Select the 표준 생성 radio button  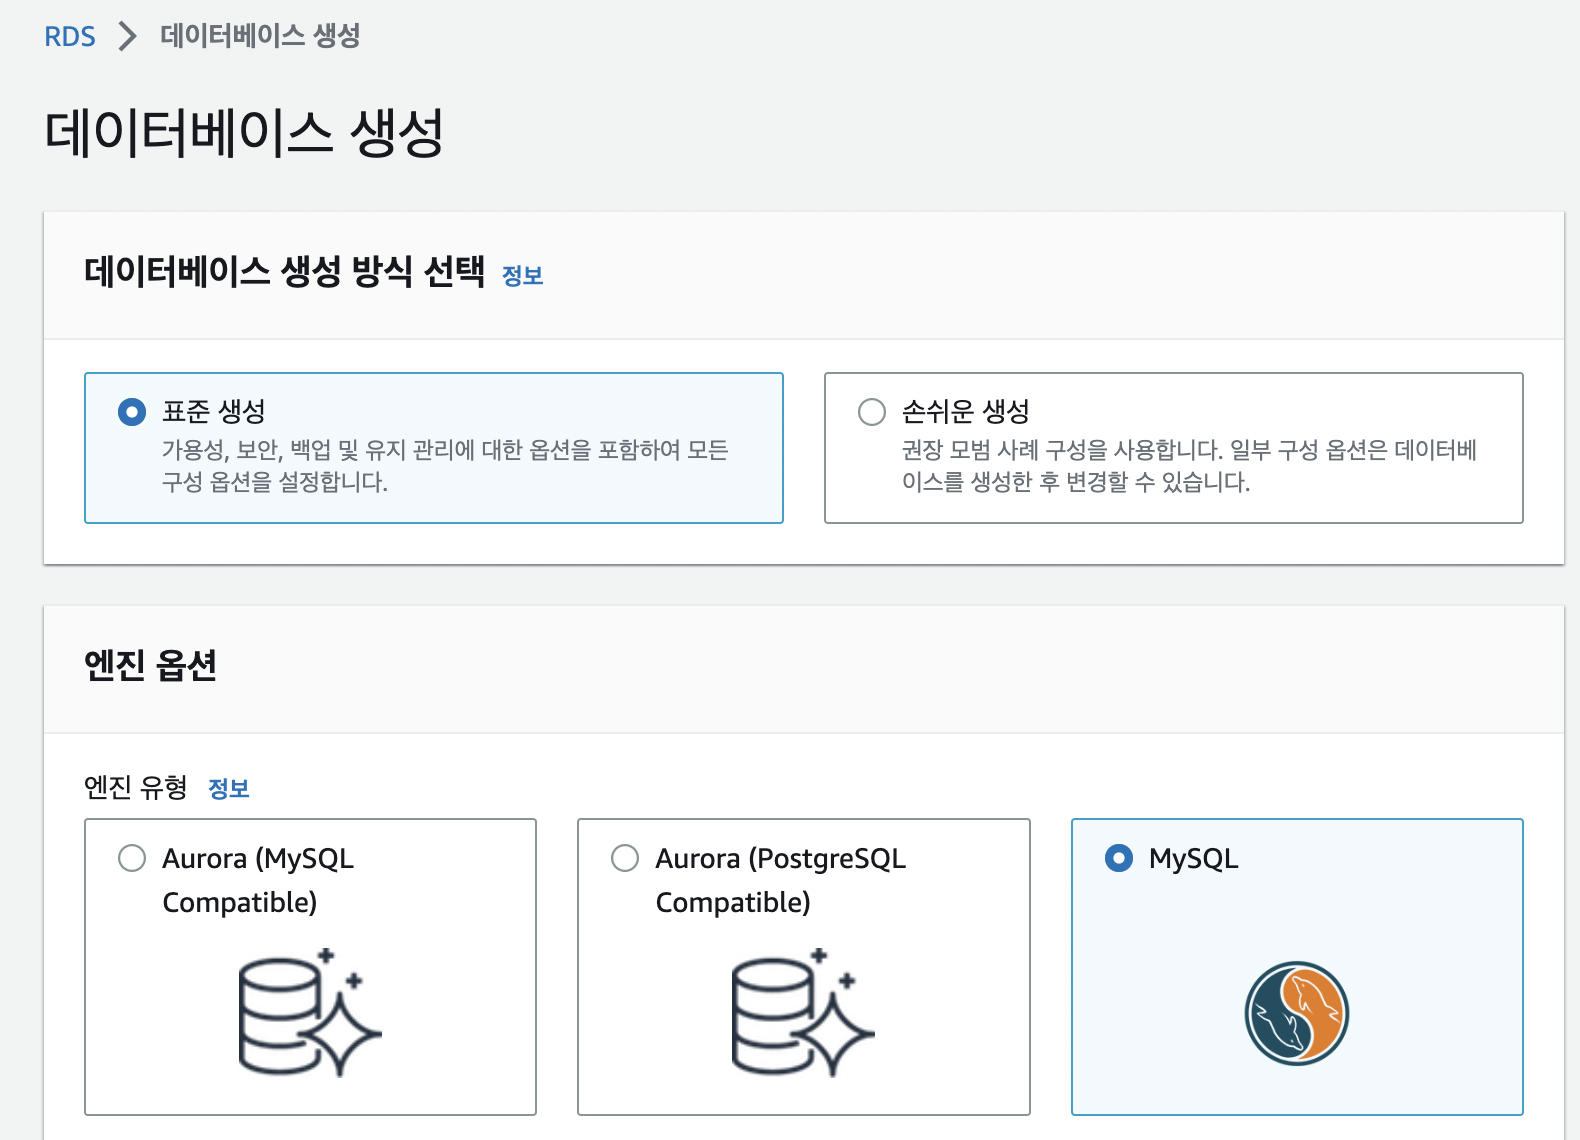point(132,411)
